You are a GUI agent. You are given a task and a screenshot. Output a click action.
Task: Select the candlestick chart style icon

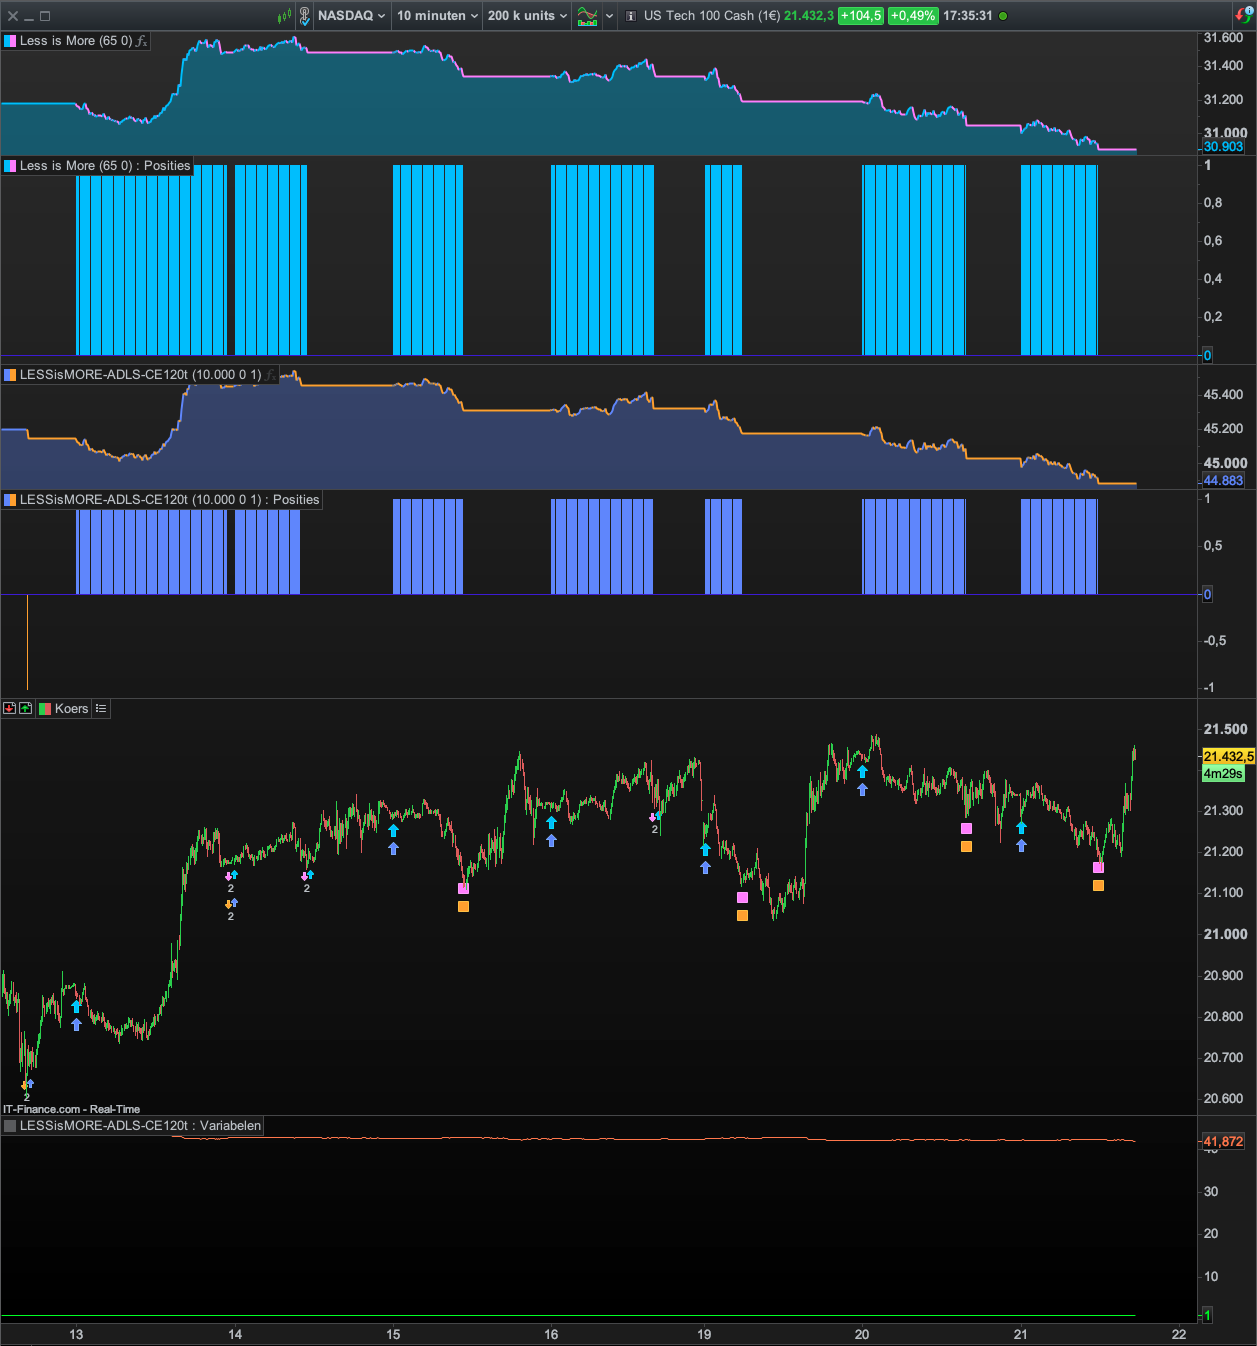pyautogui.click(x=285, y=16)
